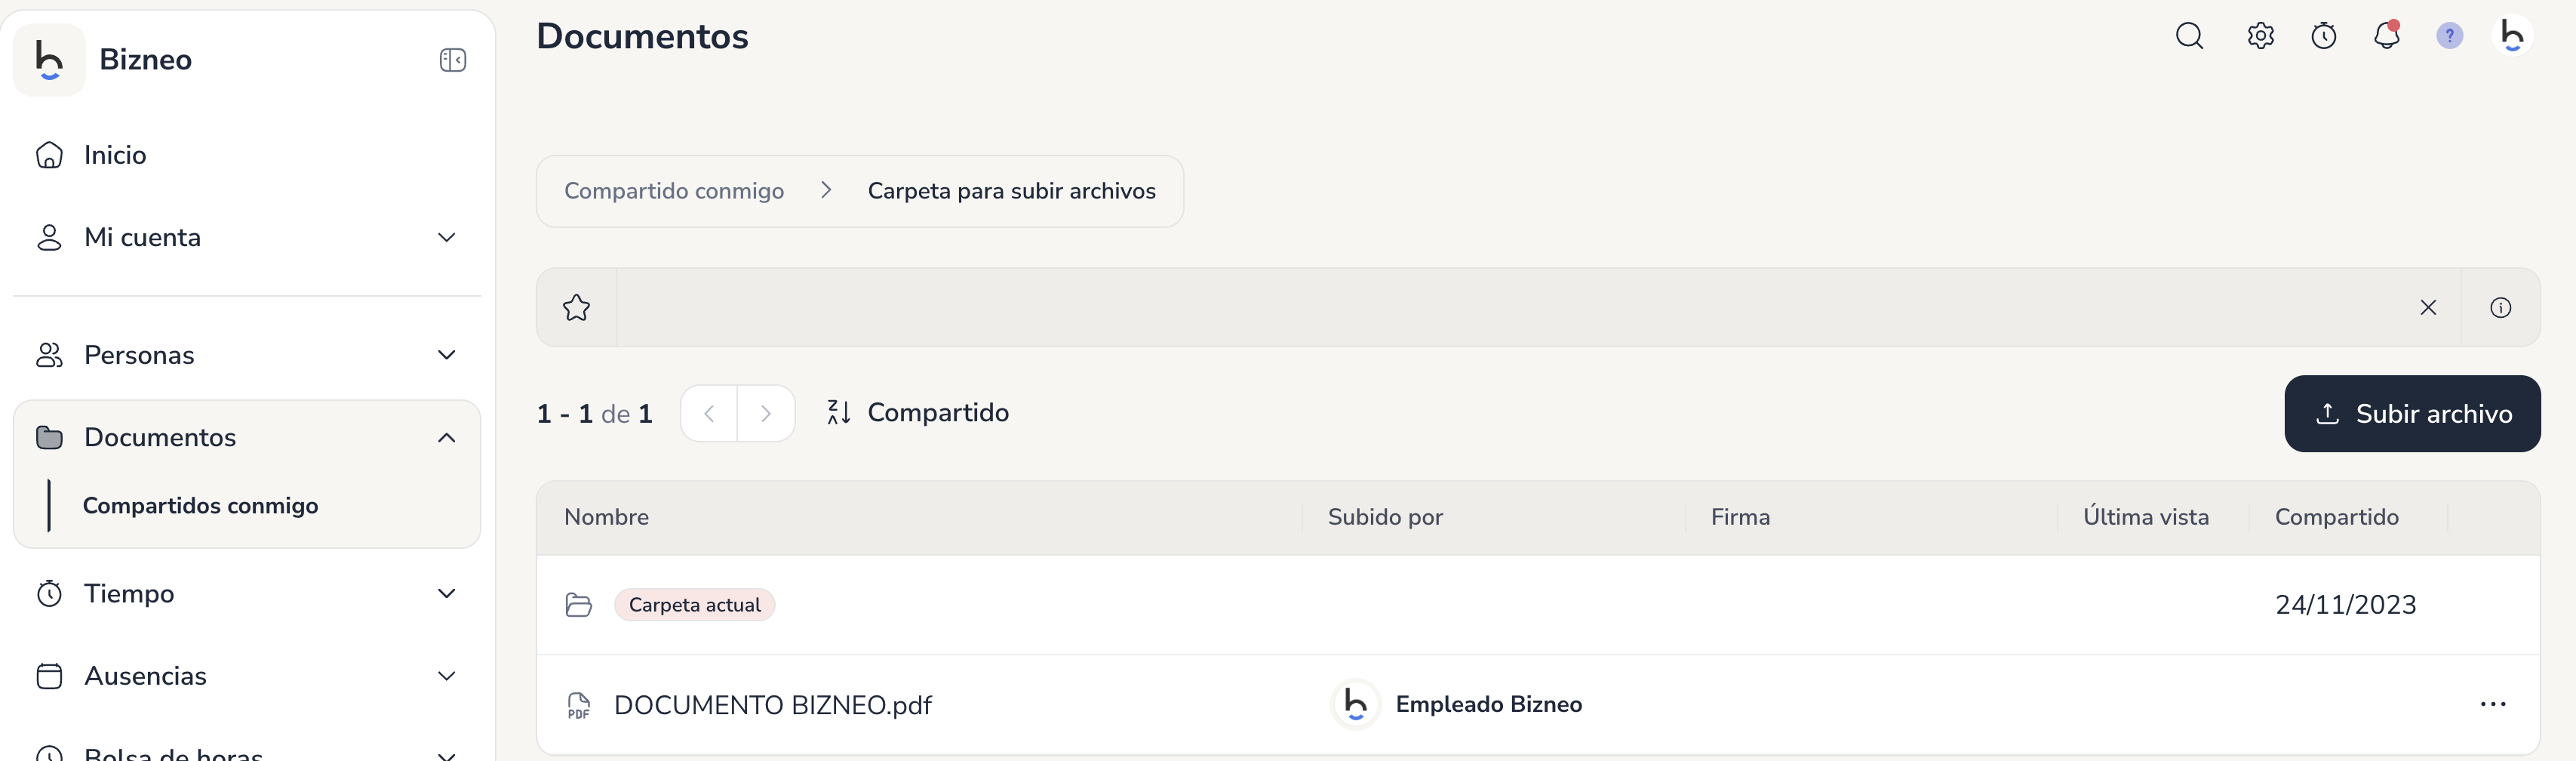
Task: Open the search magnifier icon
Action: click(2189, 36)
